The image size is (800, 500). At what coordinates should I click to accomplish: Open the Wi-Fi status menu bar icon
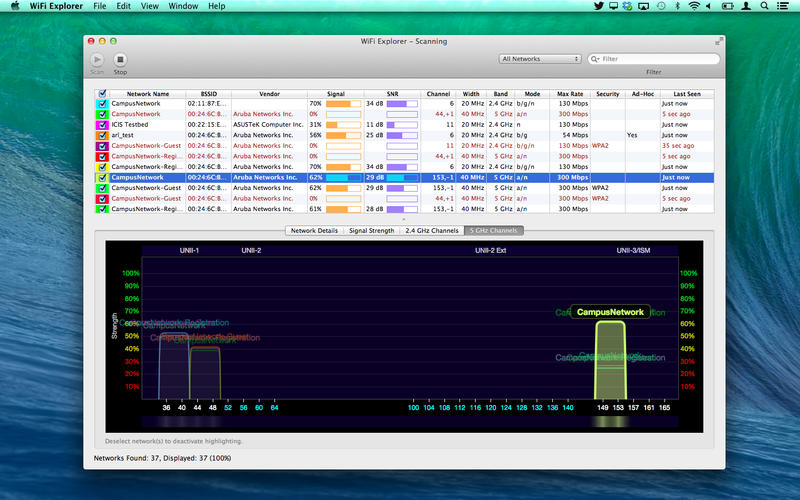tap(694, 6)
